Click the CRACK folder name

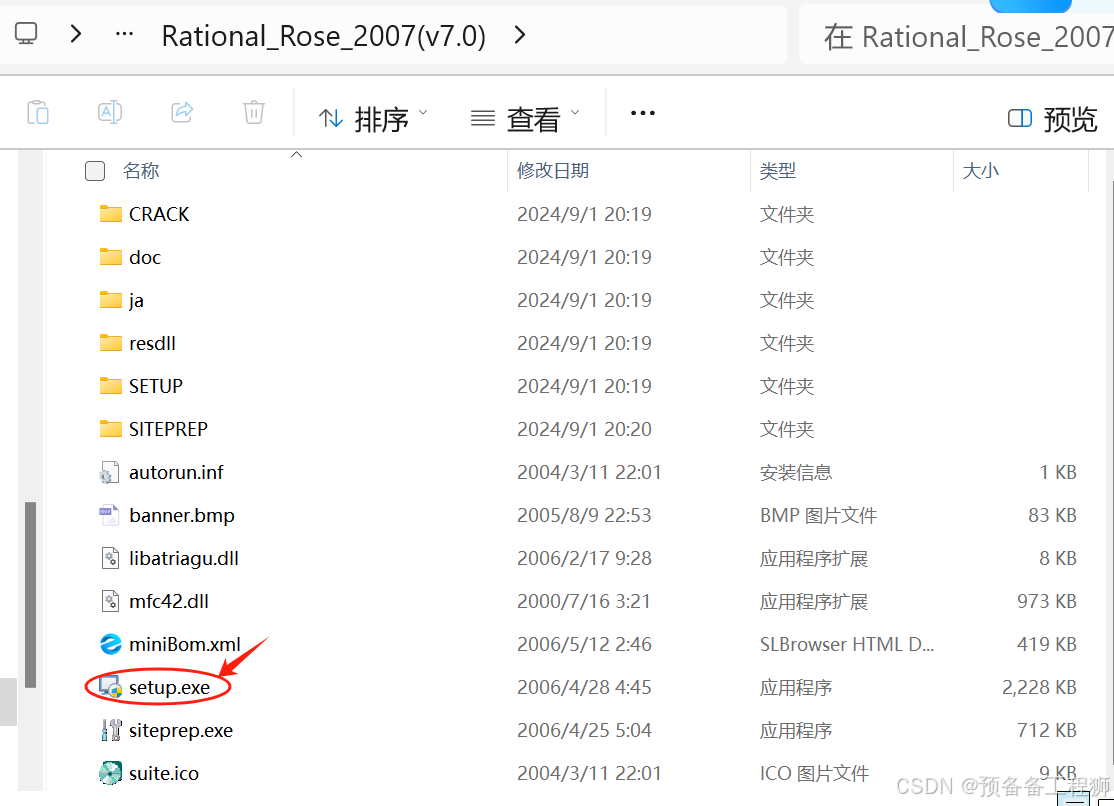(159, 214)
